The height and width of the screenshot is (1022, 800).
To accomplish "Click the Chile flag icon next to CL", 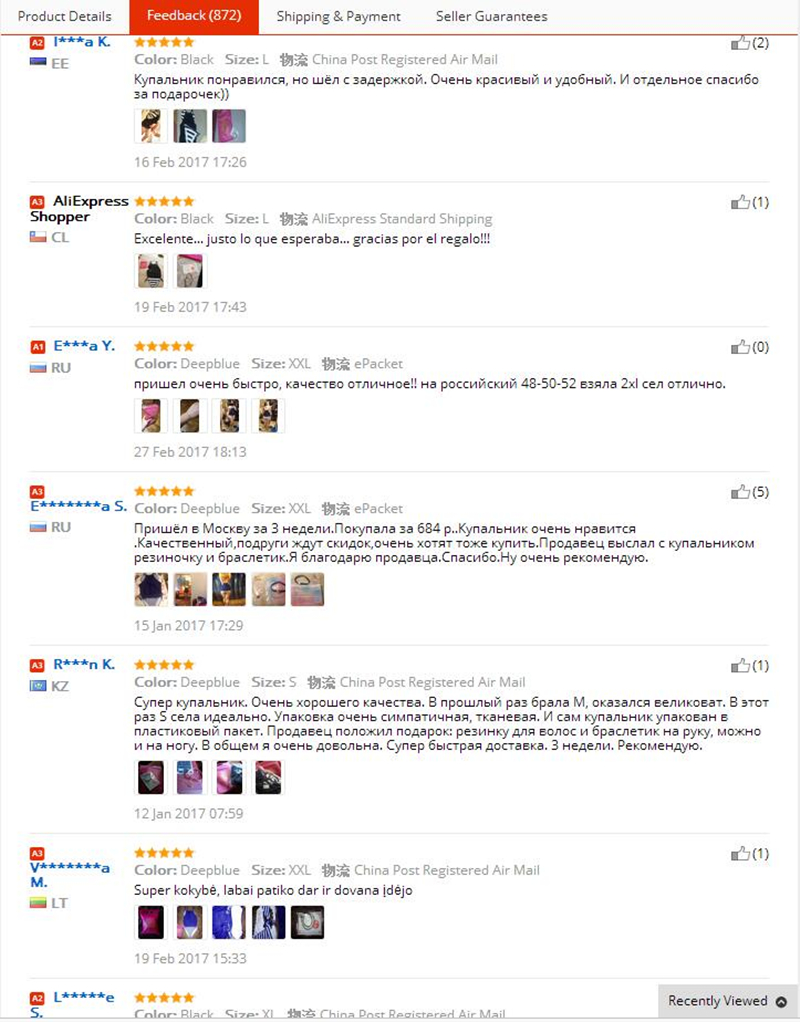I will [x=38, y=237].
